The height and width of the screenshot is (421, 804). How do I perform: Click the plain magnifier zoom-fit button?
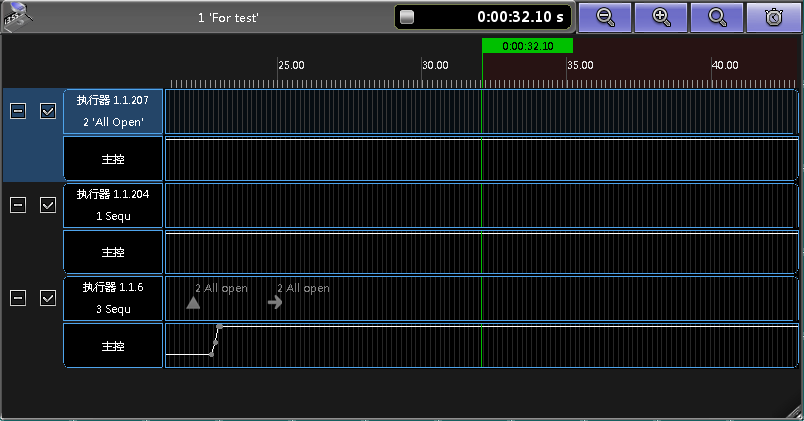(x=717, y=17)
